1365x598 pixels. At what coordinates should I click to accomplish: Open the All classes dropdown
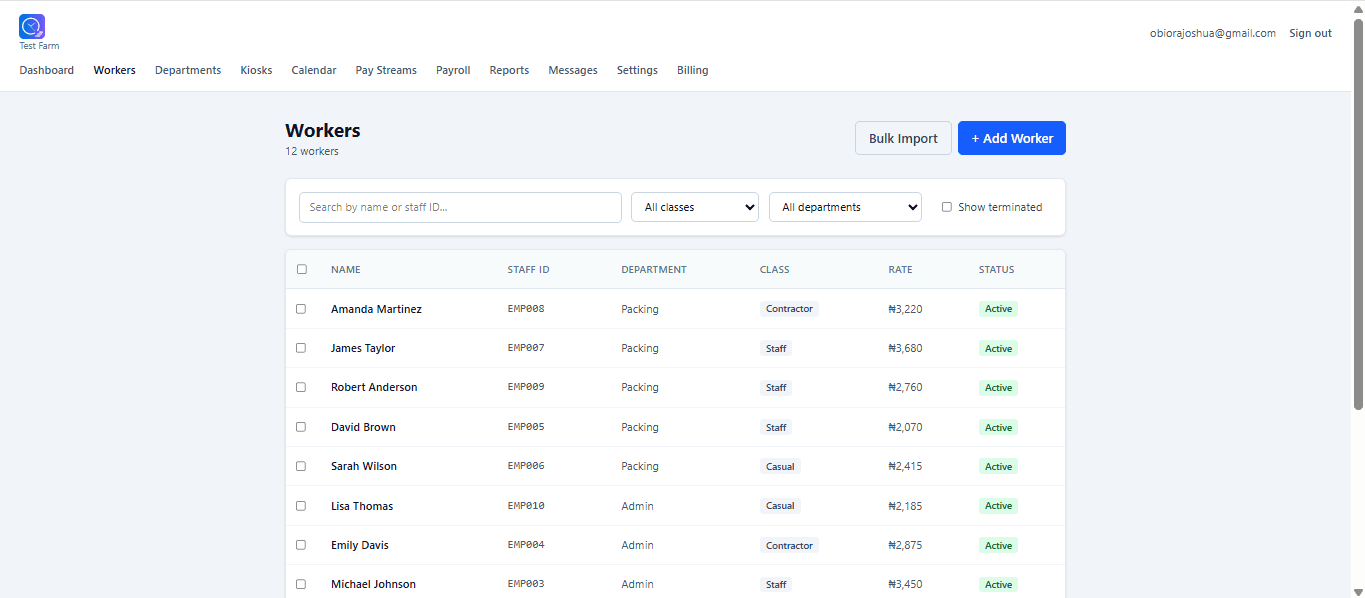coord(695,207)
